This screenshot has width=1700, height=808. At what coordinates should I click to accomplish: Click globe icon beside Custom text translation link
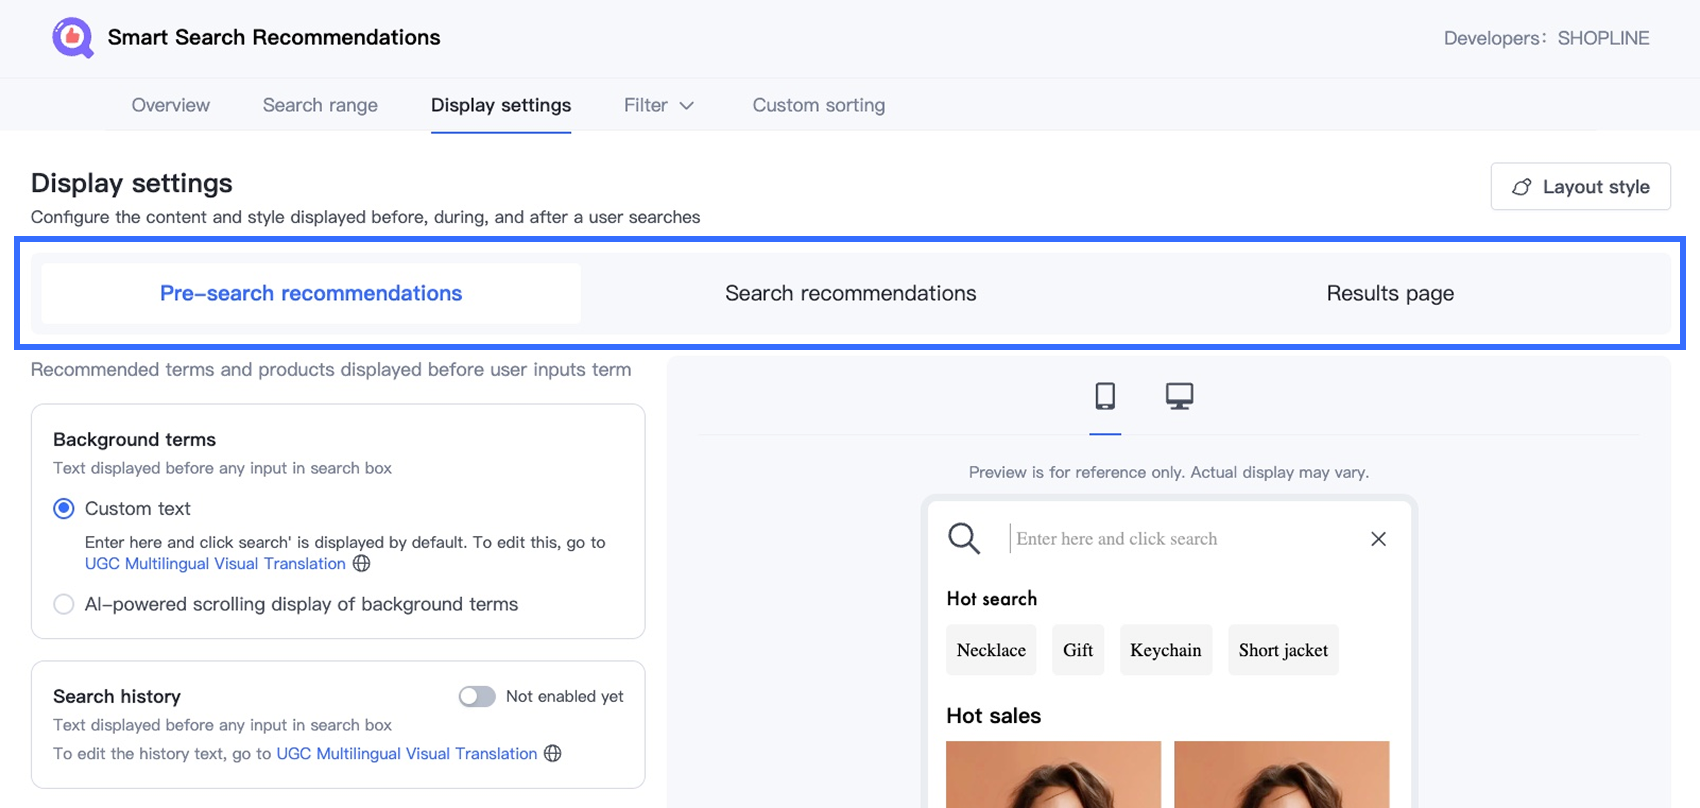click(x=362, y=563)
